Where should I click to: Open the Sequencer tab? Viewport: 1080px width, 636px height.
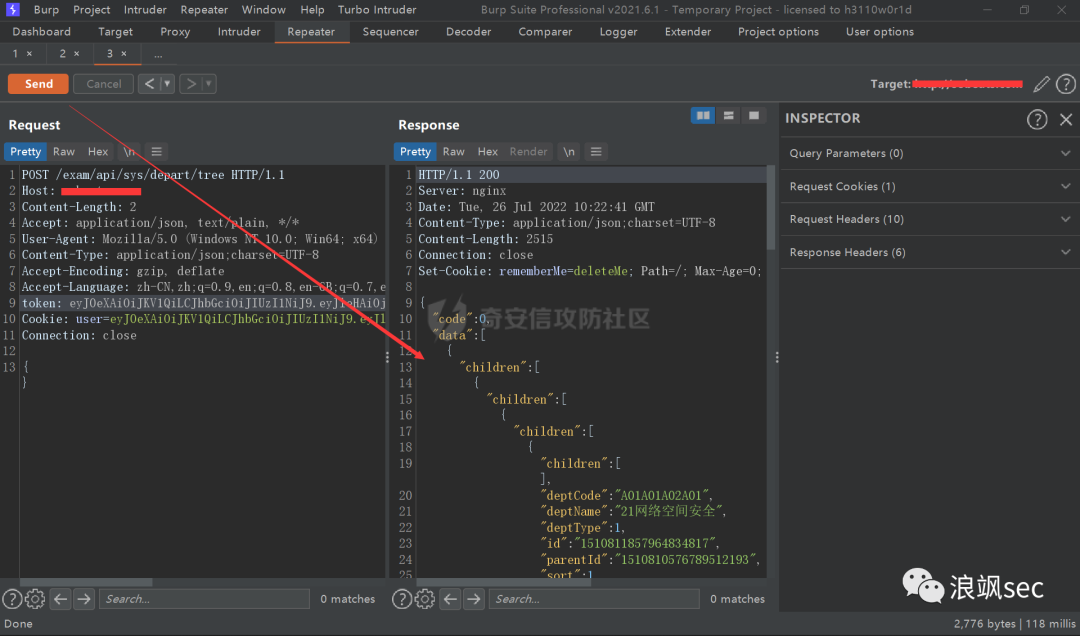point(391,32)
